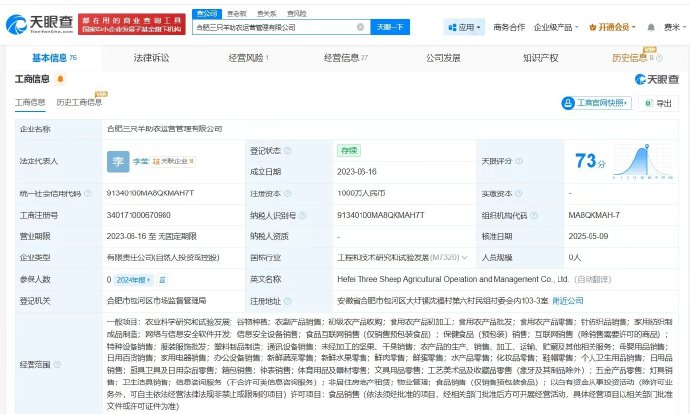Click registration number 340171000670980

(139, 215)
